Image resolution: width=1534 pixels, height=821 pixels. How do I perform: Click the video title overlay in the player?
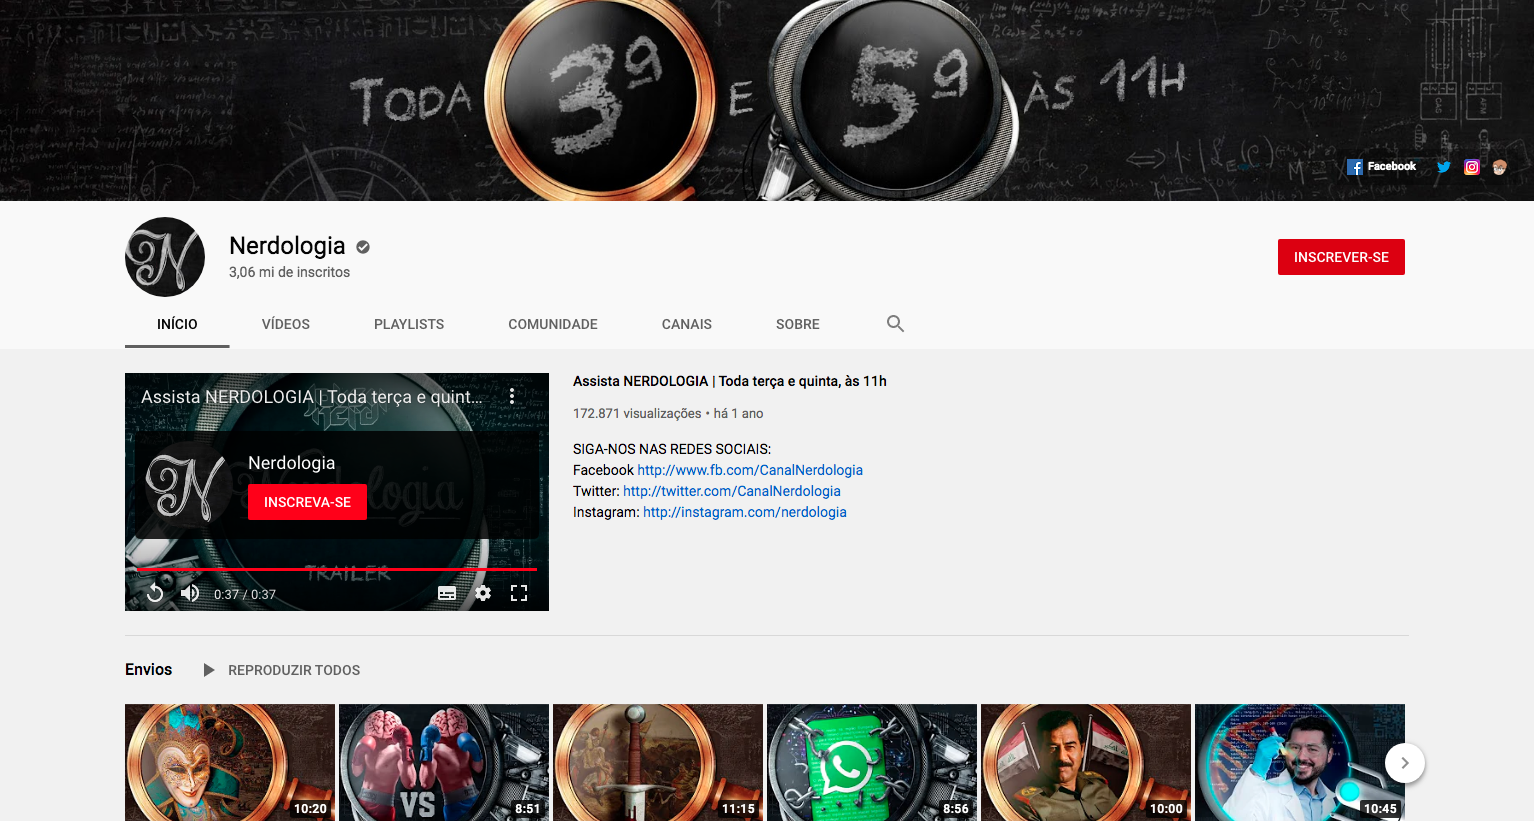311,397
